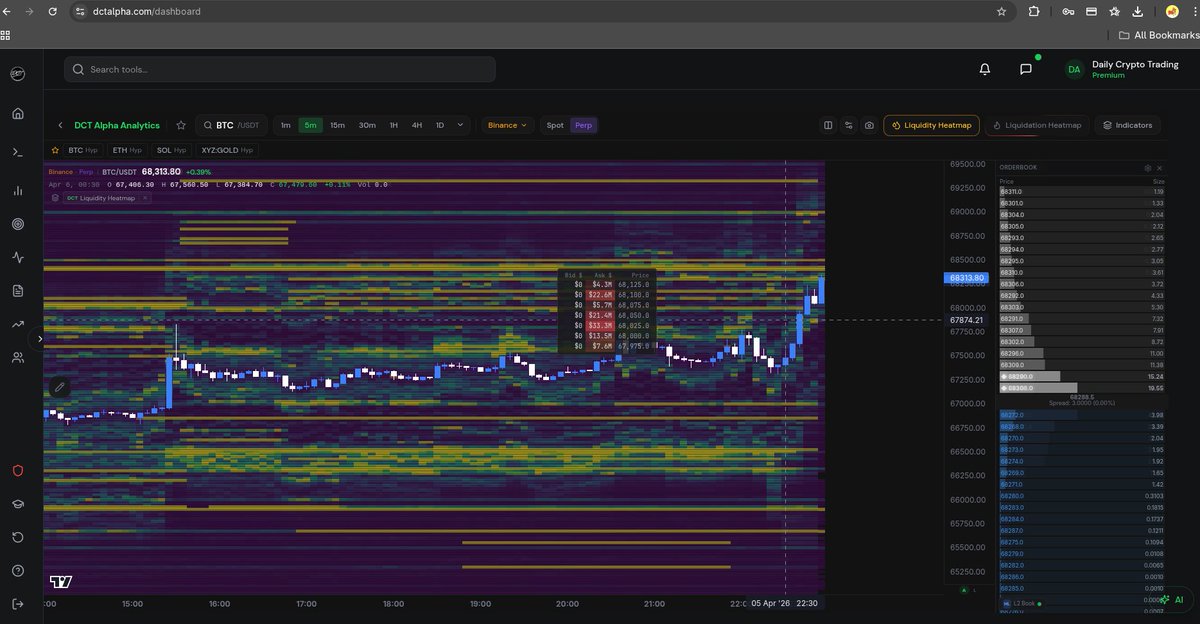The width and height of the screenshot is (1200, 624).
Task: Open the BTC /USDT symbol search
Action: [230, 125]
